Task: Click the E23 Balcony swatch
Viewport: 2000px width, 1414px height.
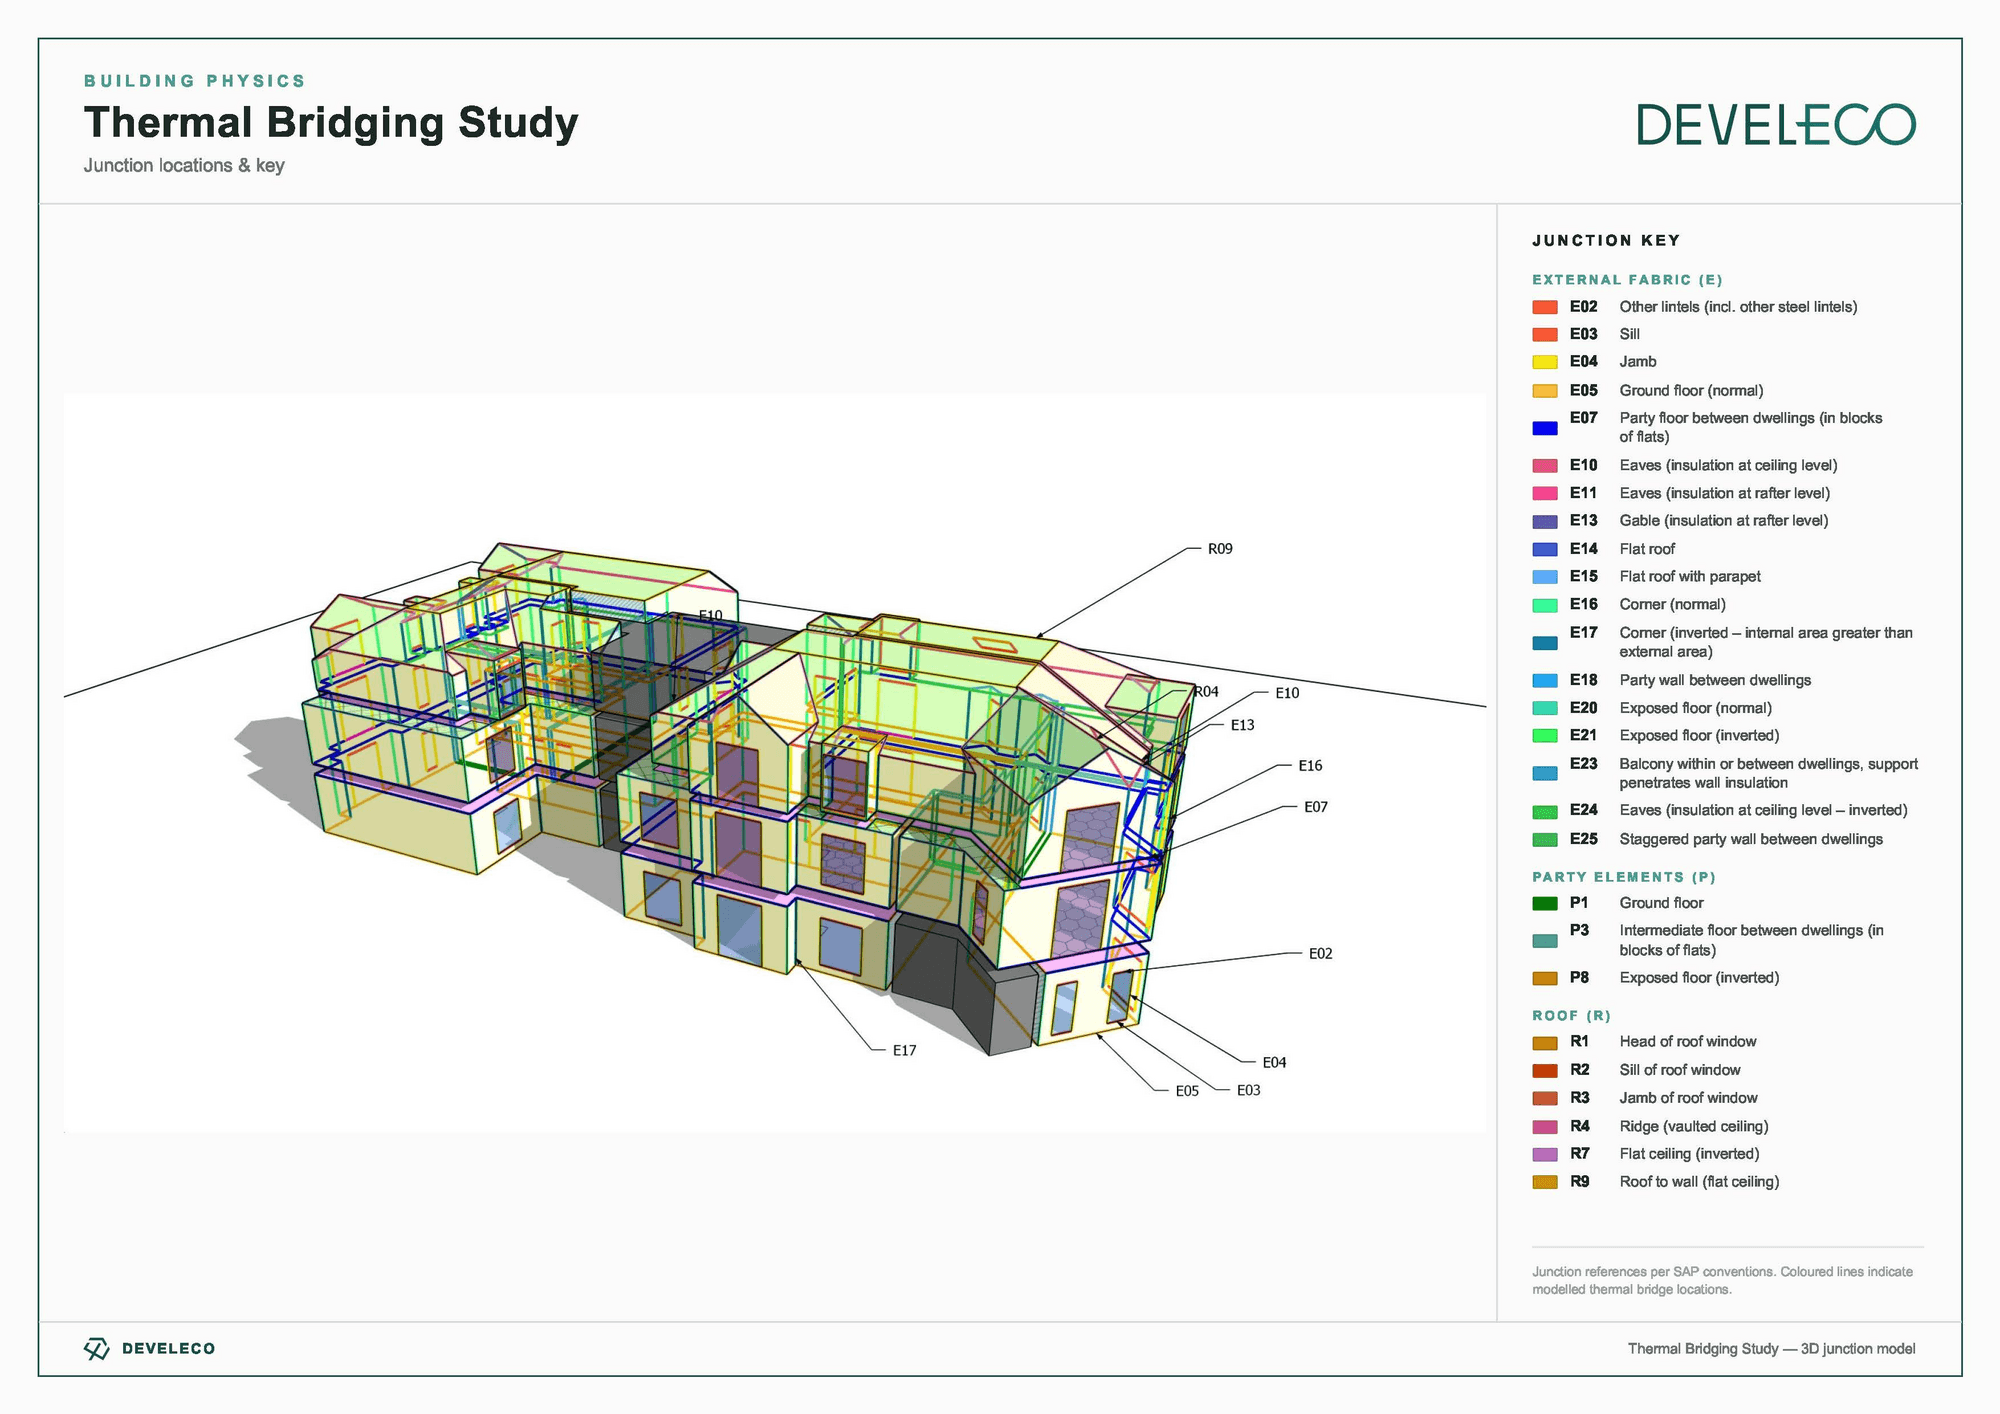Action: pos(1545,773)
